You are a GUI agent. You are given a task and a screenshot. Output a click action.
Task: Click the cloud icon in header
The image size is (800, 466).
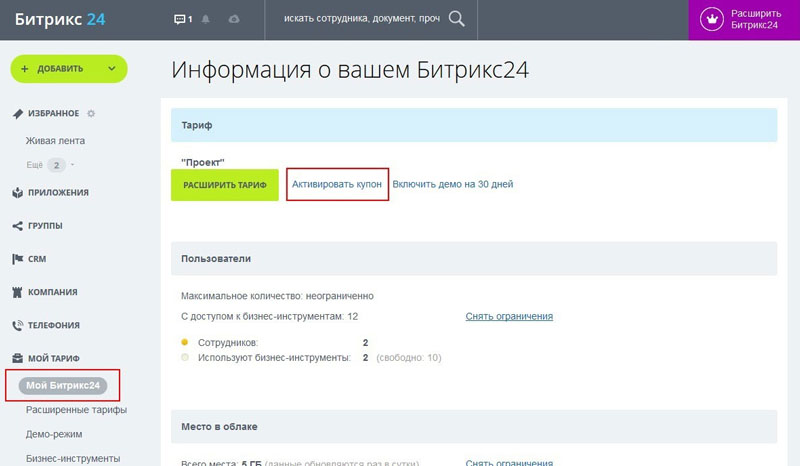[x=234, y=19]
